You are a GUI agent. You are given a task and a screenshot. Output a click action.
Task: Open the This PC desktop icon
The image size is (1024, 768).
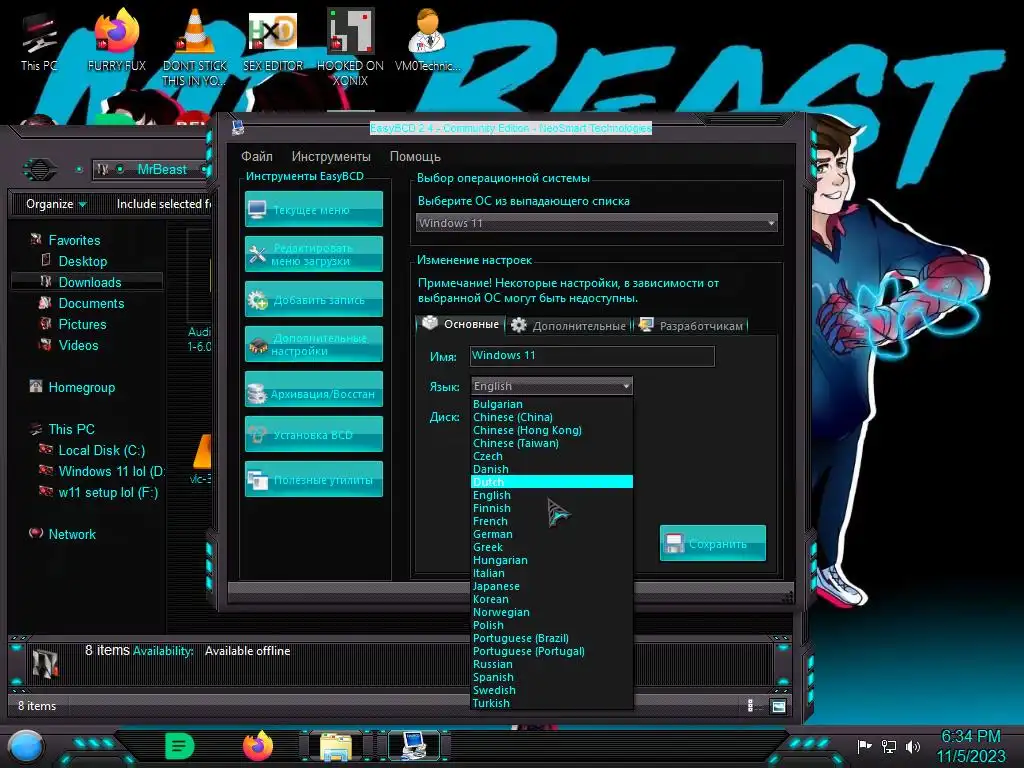pyautogui.click(x=39, y=42)
